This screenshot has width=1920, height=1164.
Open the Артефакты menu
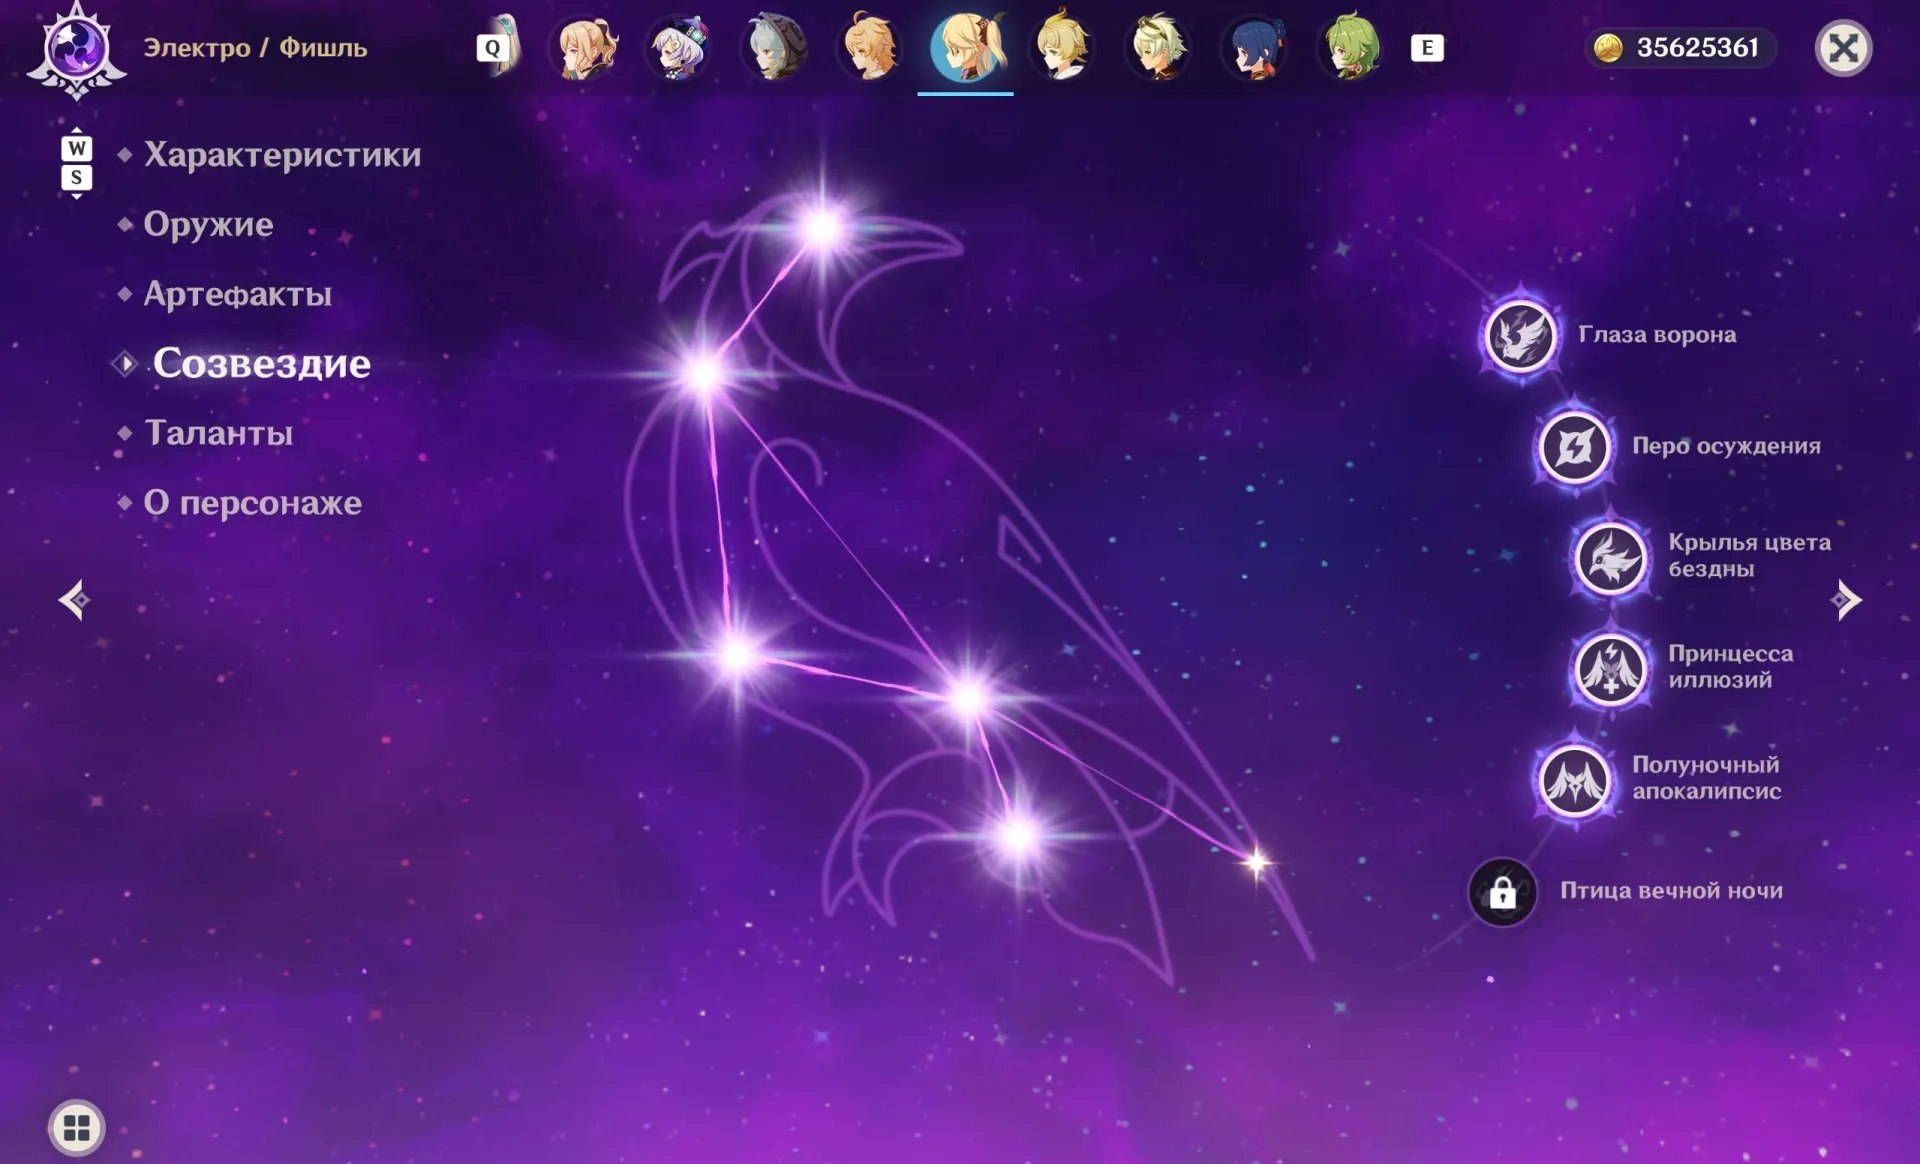(237, 294)
